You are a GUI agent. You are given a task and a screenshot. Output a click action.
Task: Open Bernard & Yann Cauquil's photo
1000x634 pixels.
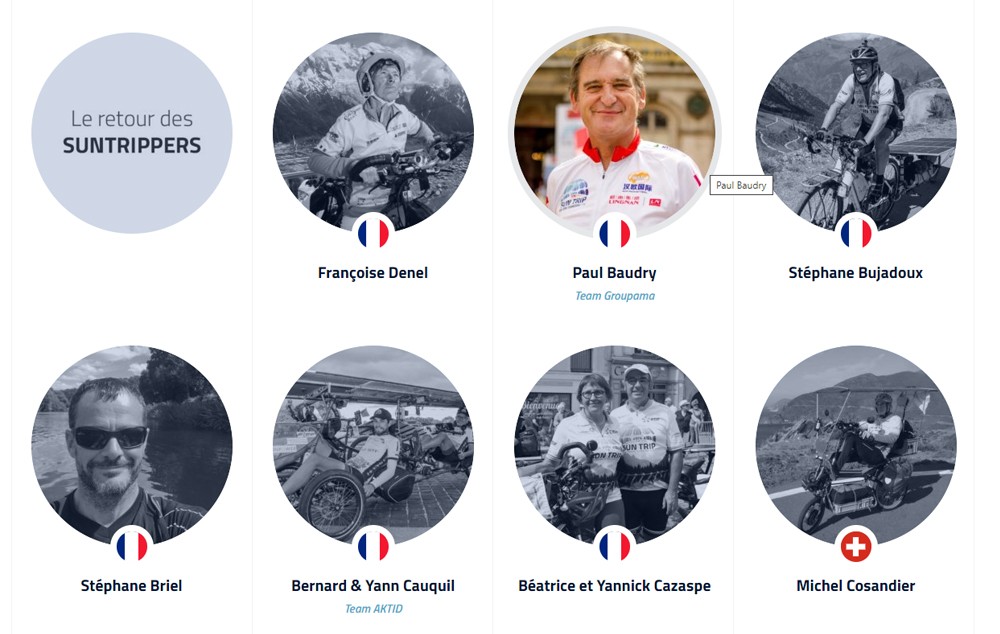(x=373, y=440)
